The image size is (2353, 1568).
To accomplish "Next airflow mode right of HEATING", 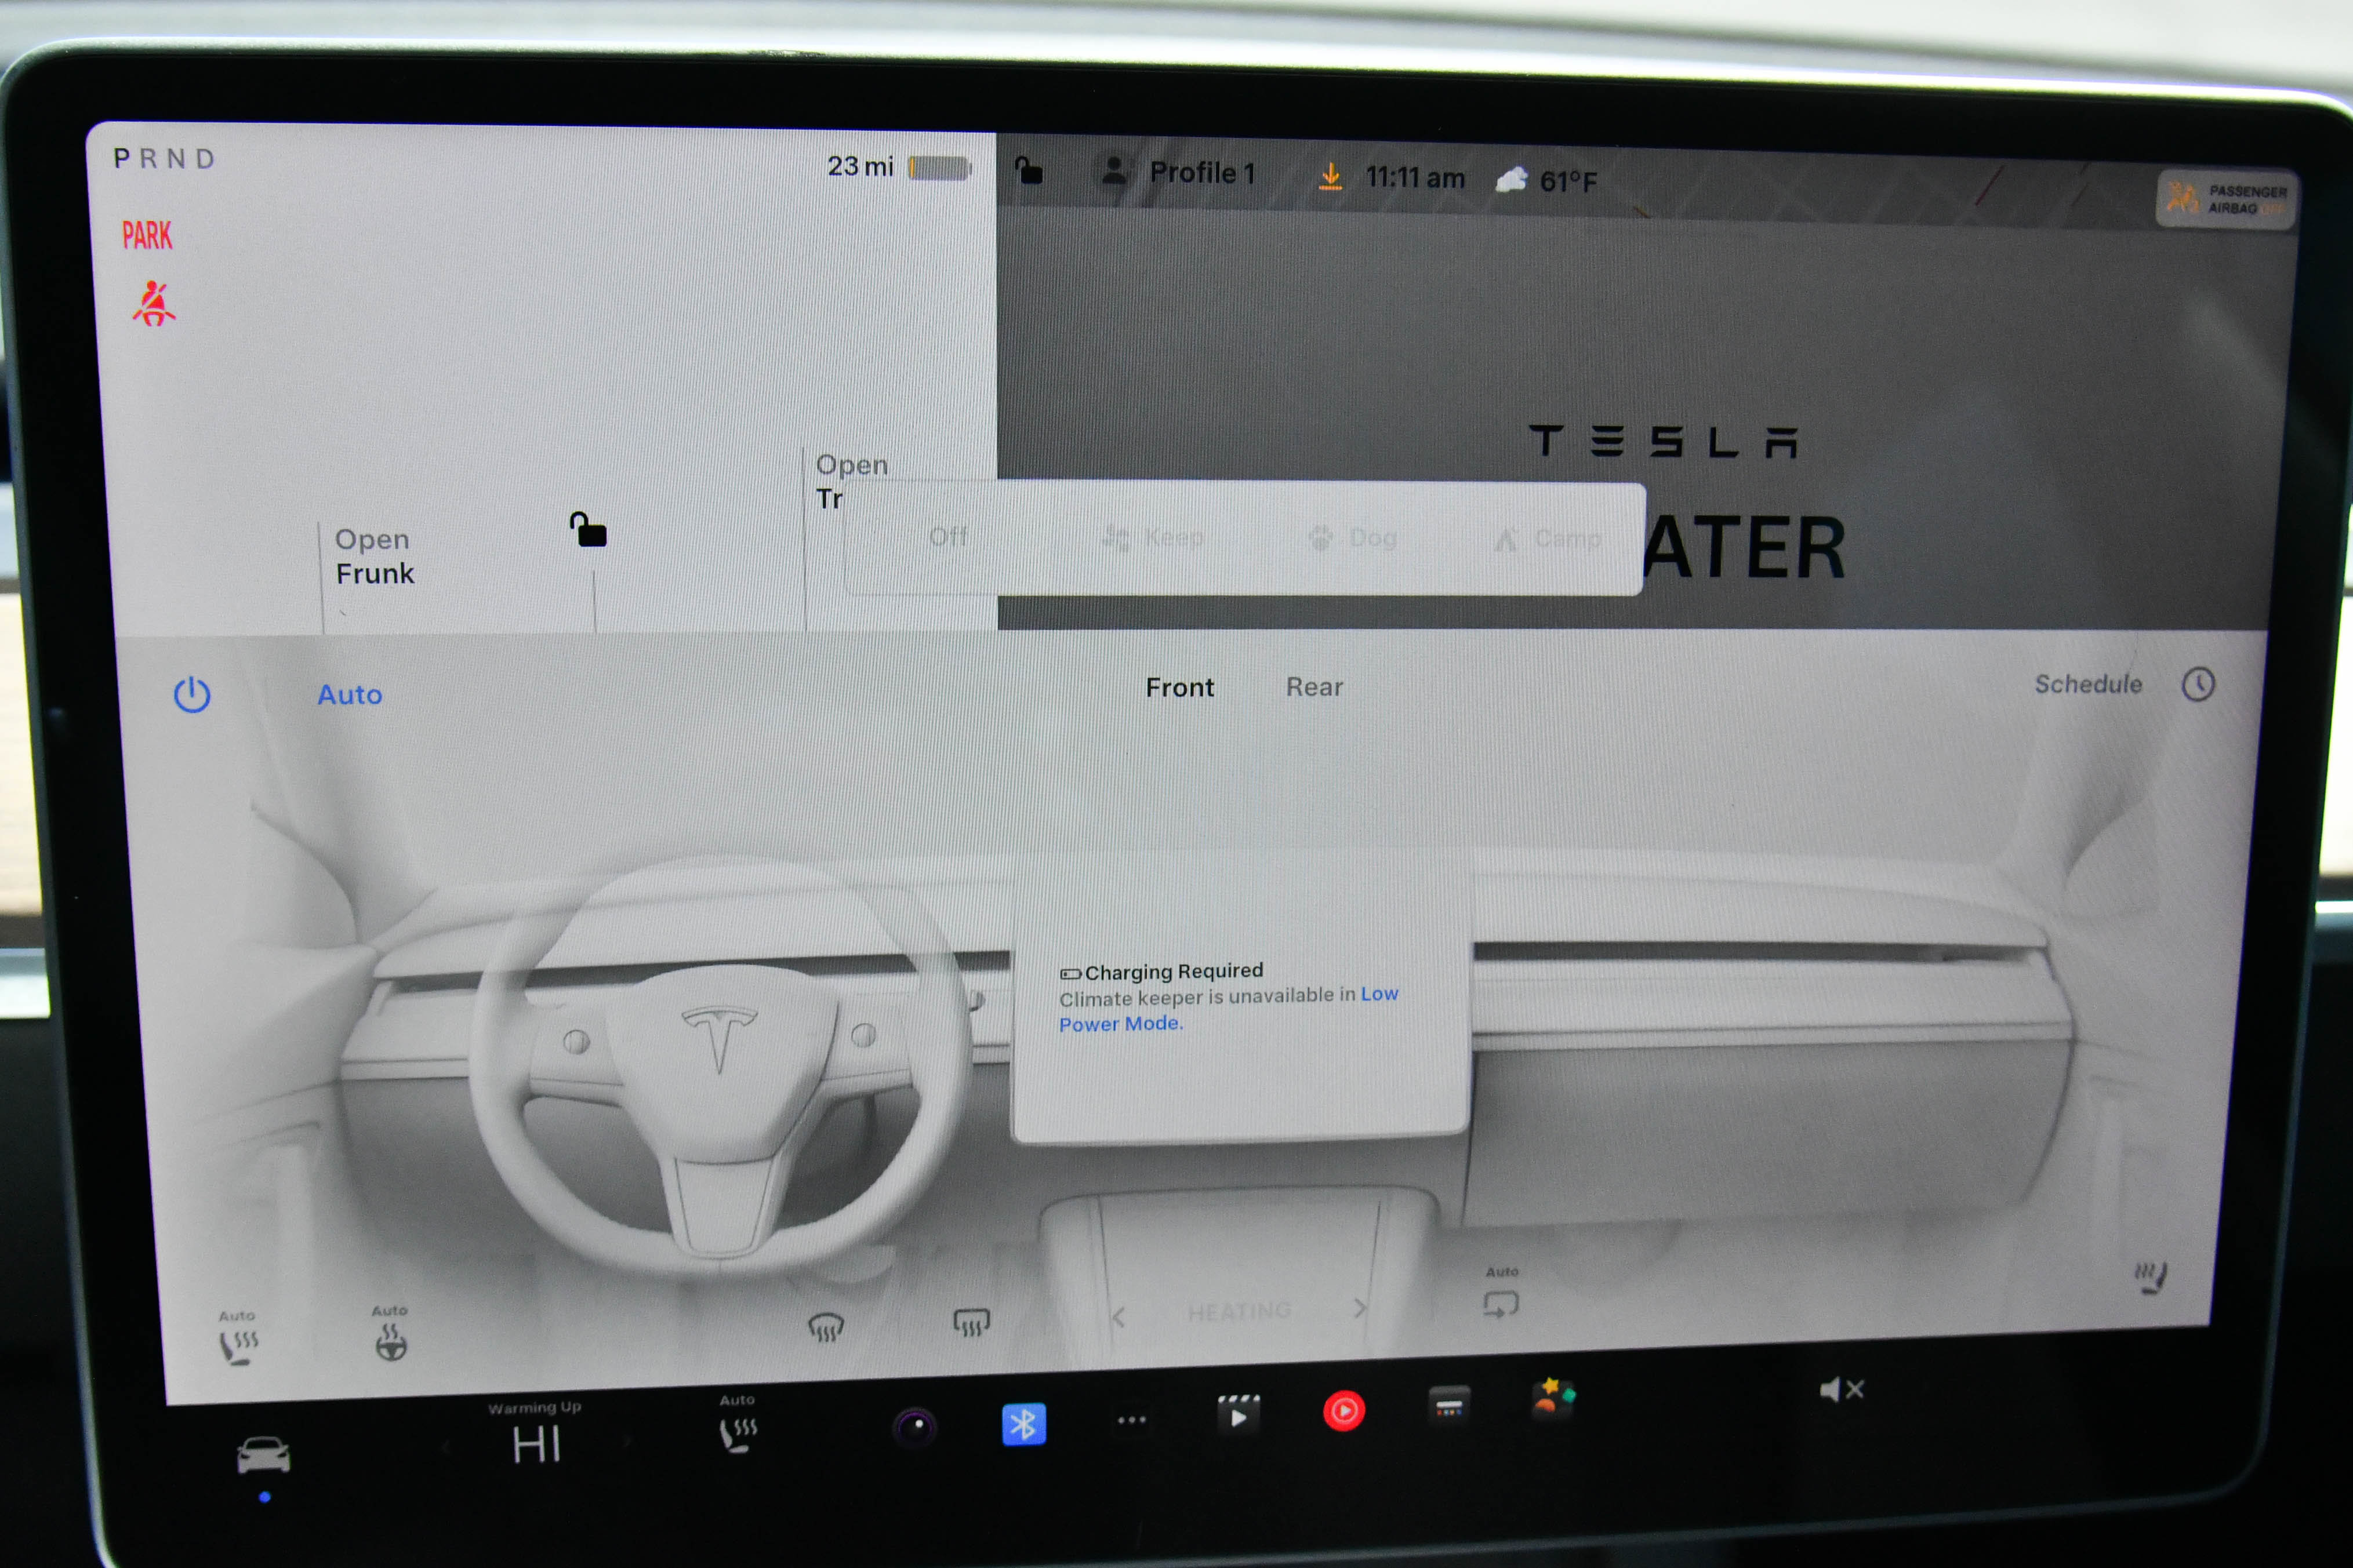I will 1359,1308.
